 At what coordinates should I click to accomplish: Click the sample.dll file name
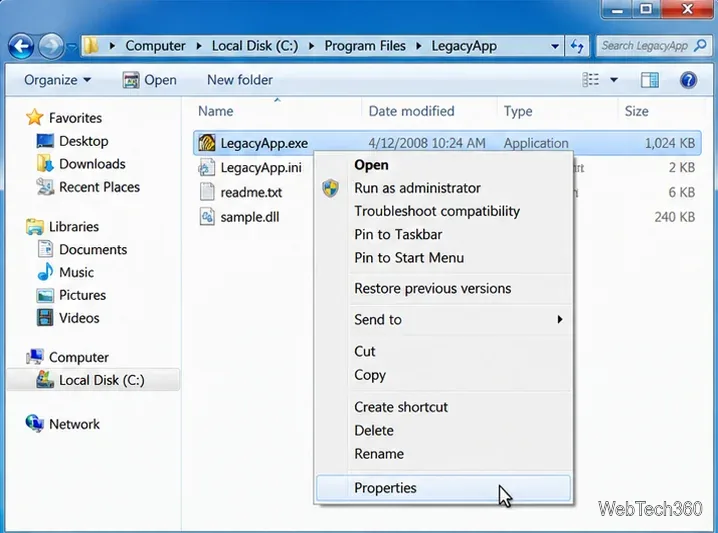pos(250,217)
